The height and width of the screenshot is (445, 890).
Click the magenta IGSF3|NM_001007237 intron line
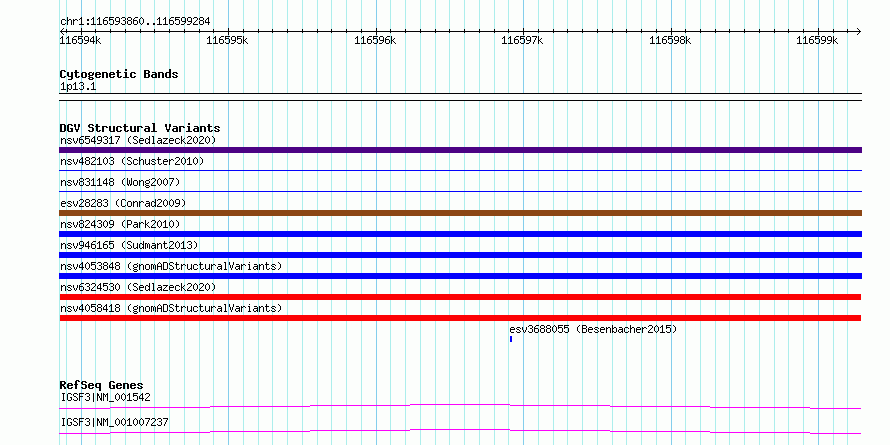pos(460,431)
